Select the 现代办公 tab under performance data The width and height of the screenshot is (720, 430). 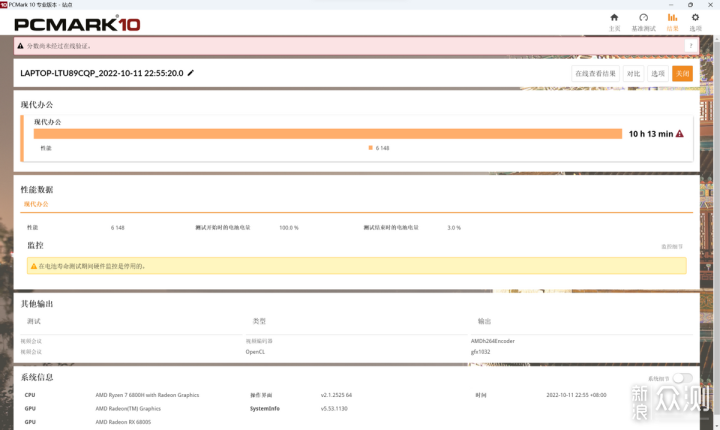click(36, 204)
